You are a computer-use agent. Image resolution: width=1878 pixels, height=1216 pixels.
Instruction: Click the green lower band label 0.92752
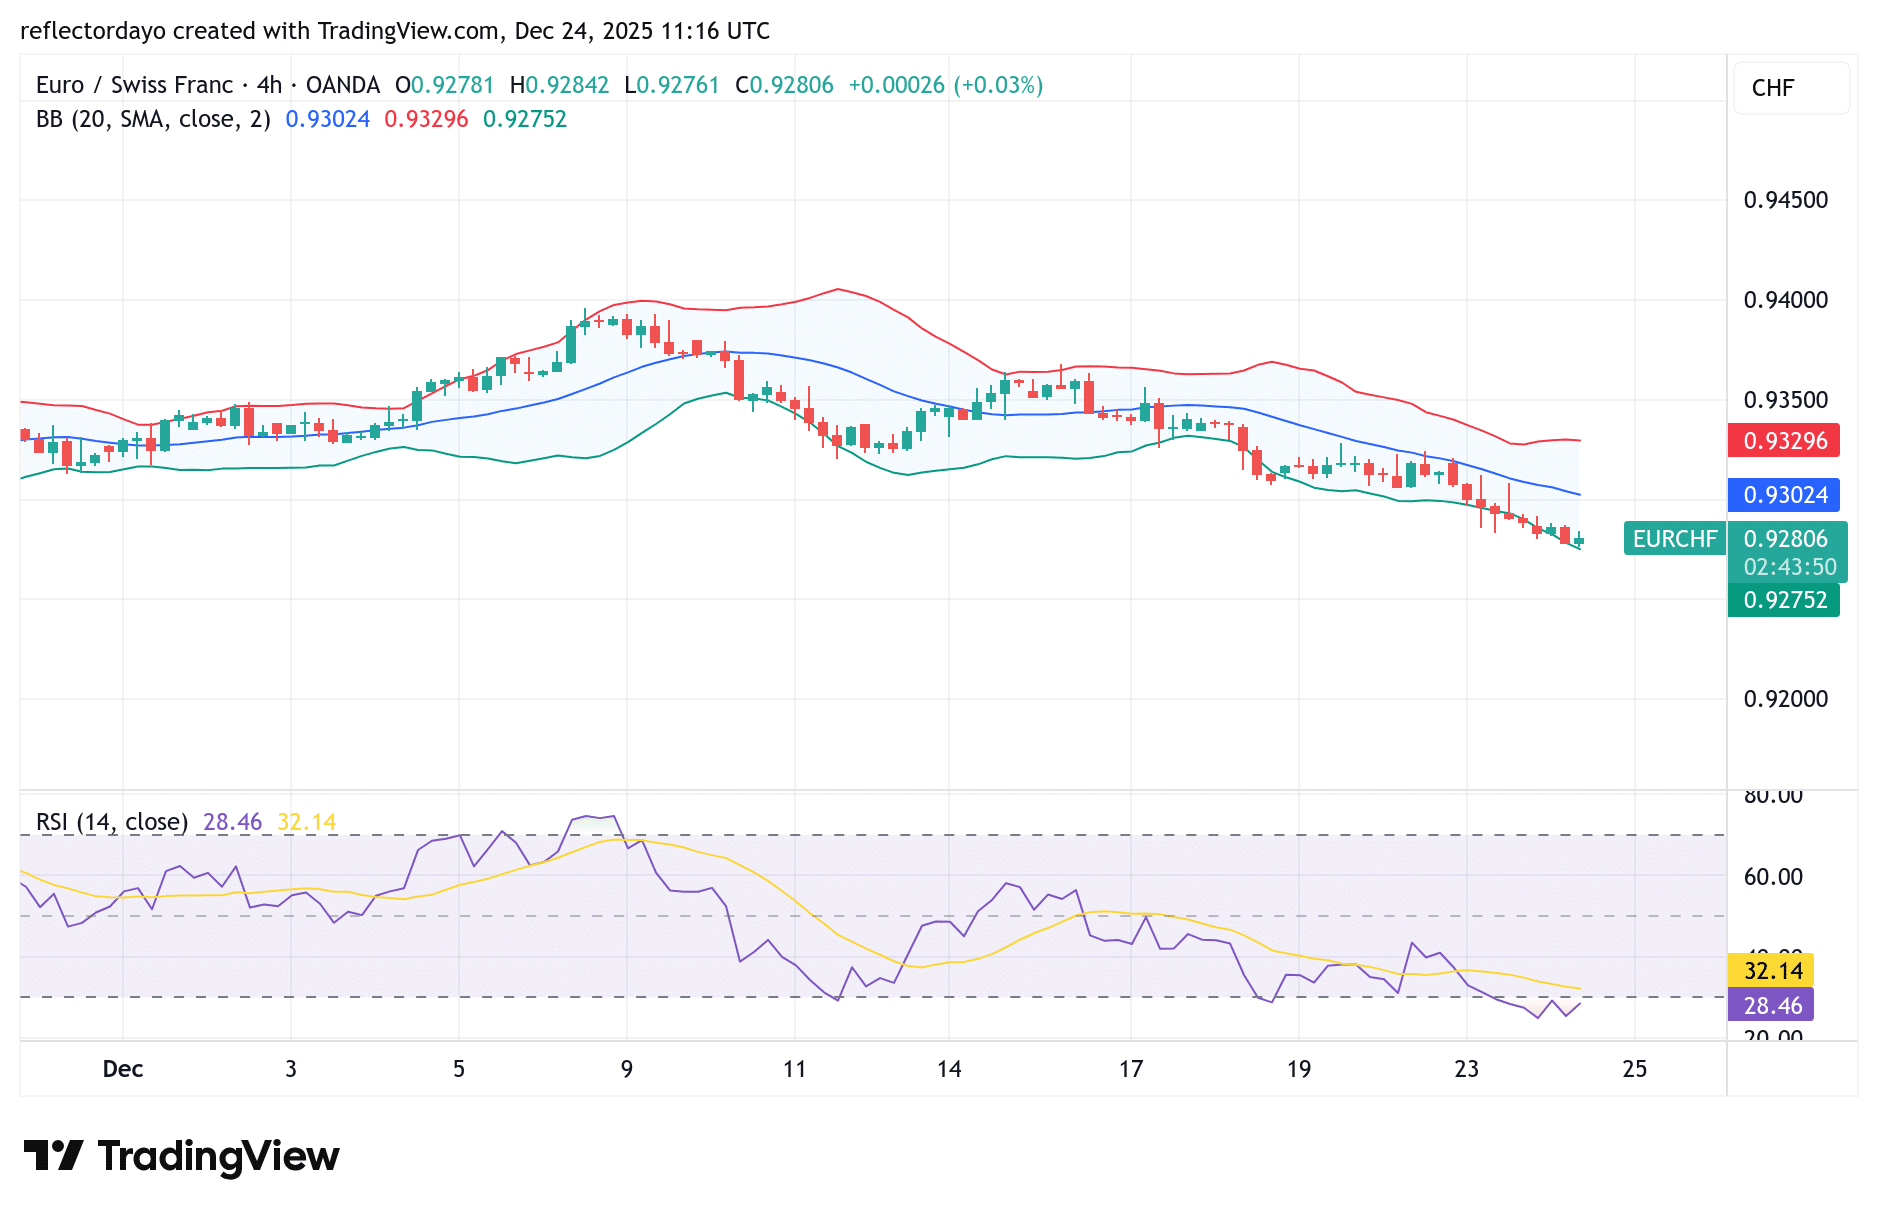coord(1783,600)
